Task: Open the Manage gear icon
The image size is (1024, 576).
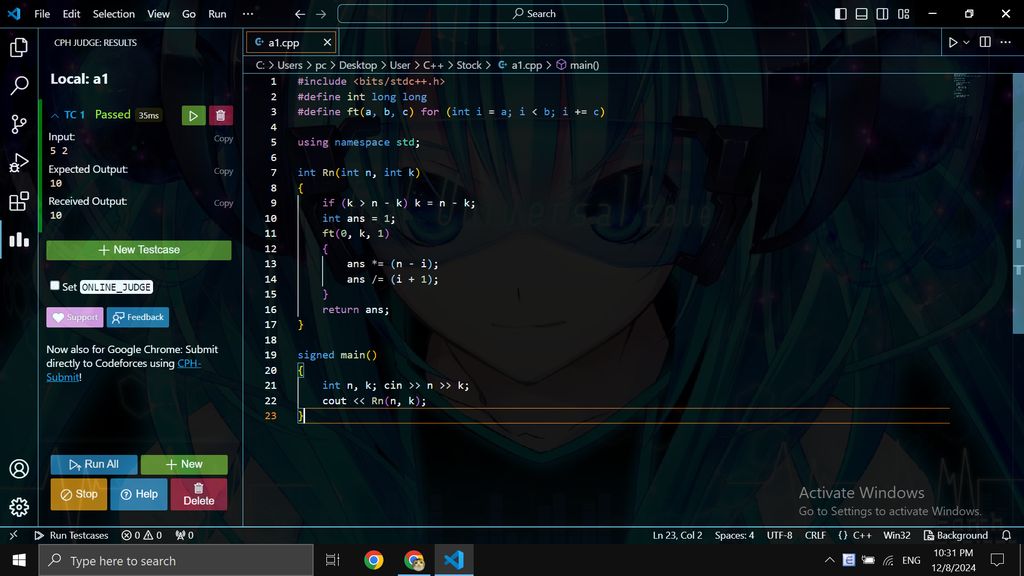Action: coord(19,507)
